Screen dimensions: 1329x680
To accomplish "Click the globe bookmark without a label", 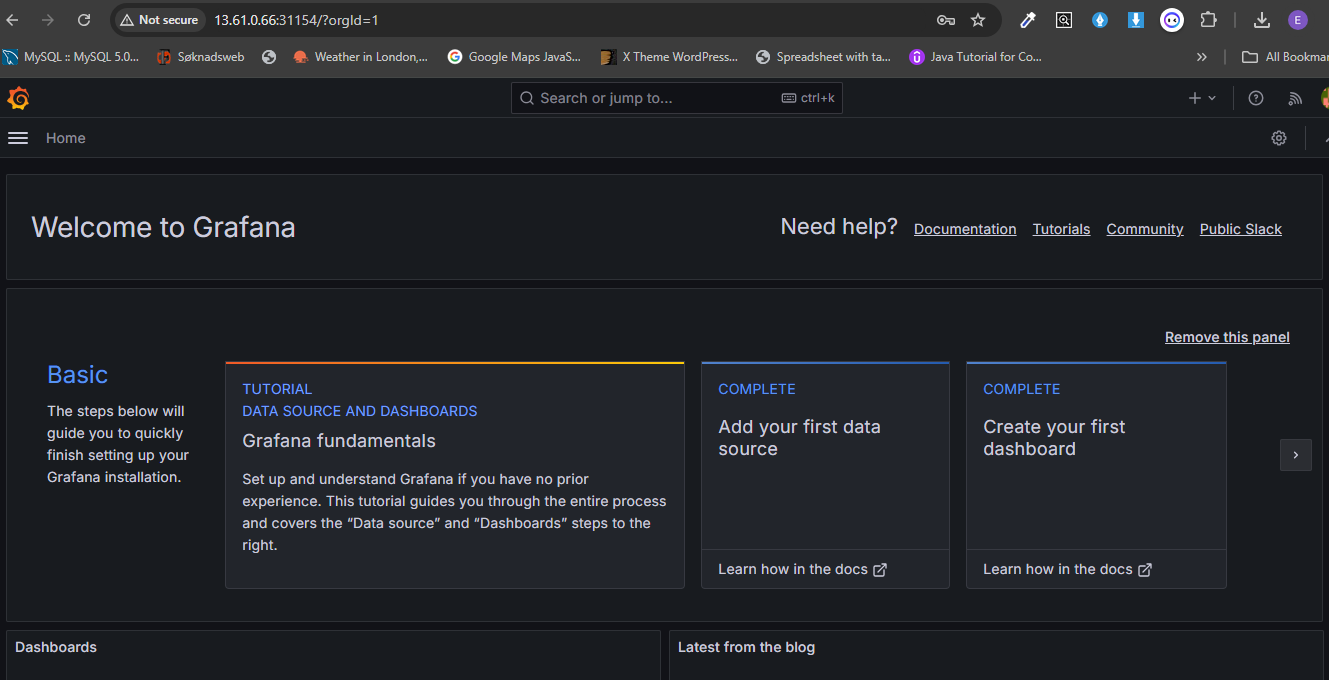I will [x=269, y=57].
